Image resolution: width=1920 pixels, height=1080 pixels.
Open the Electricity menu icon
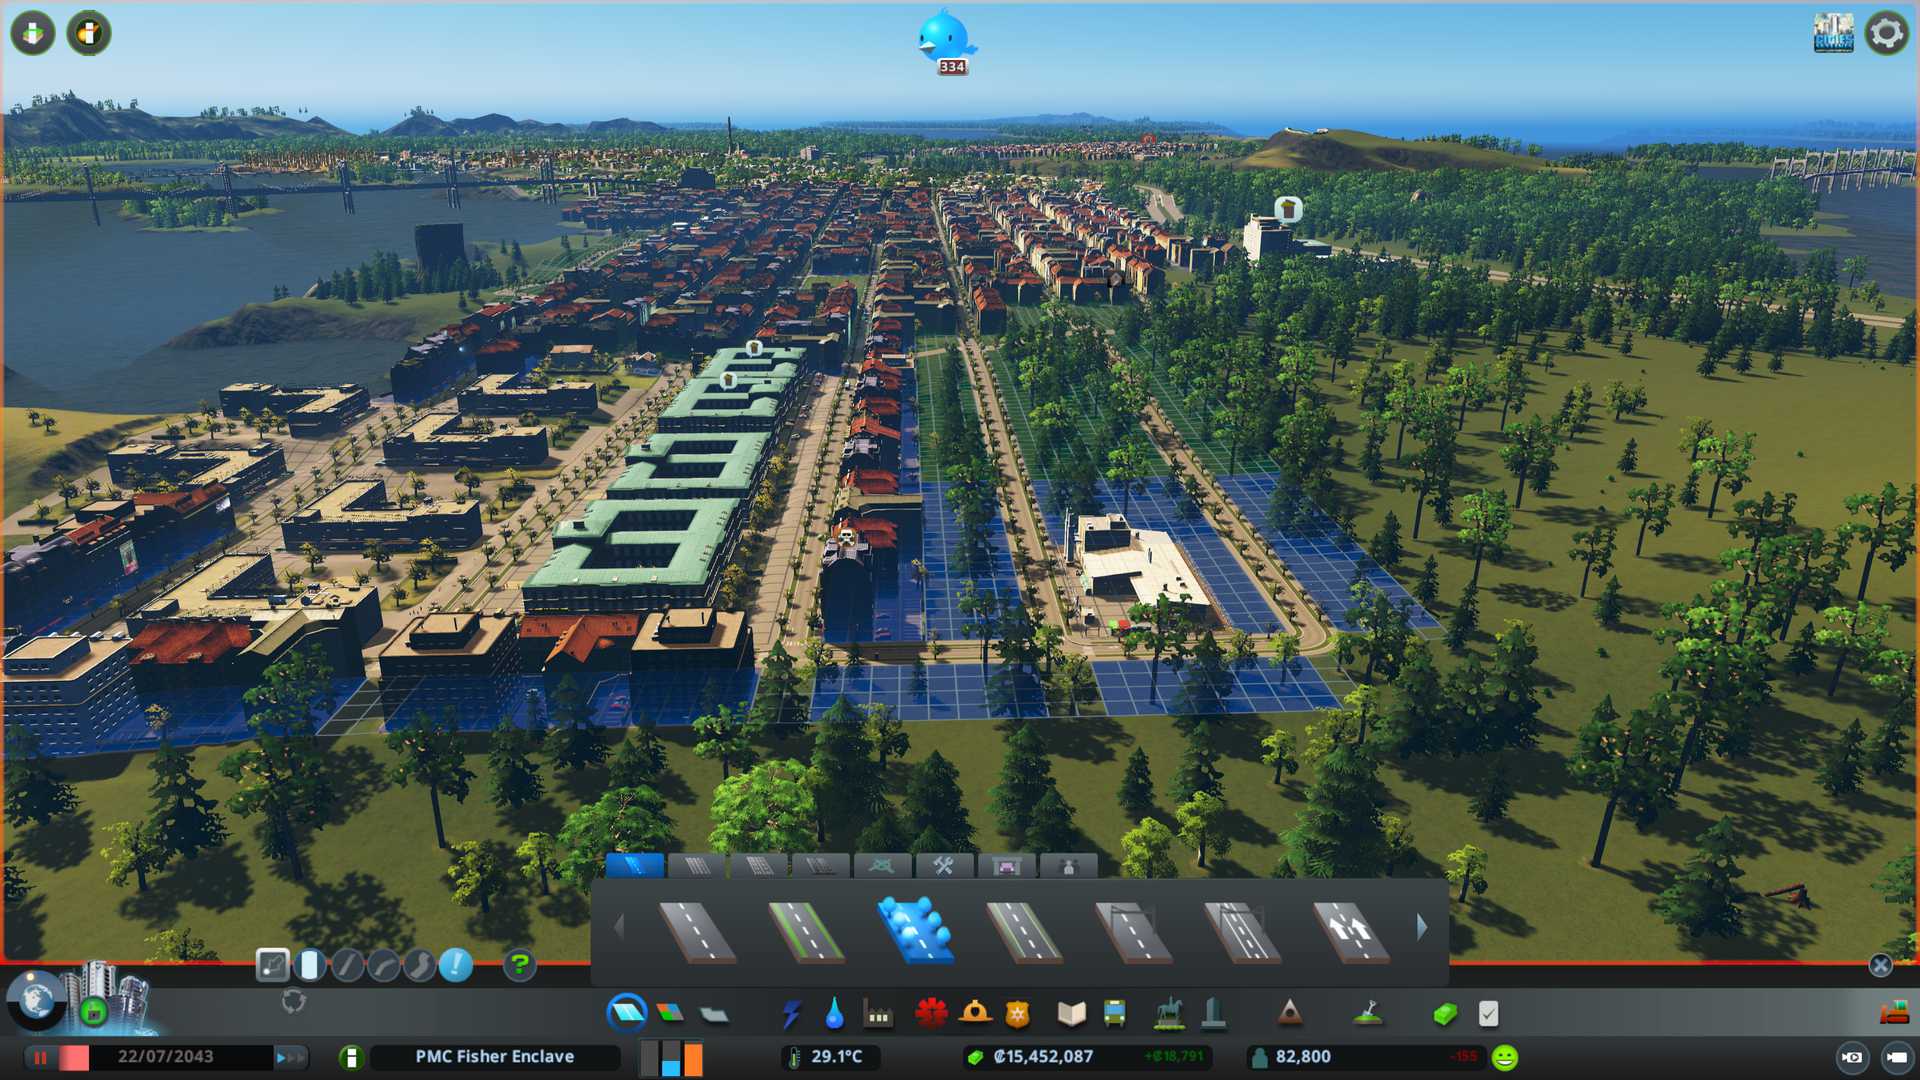click(791, 1014)
